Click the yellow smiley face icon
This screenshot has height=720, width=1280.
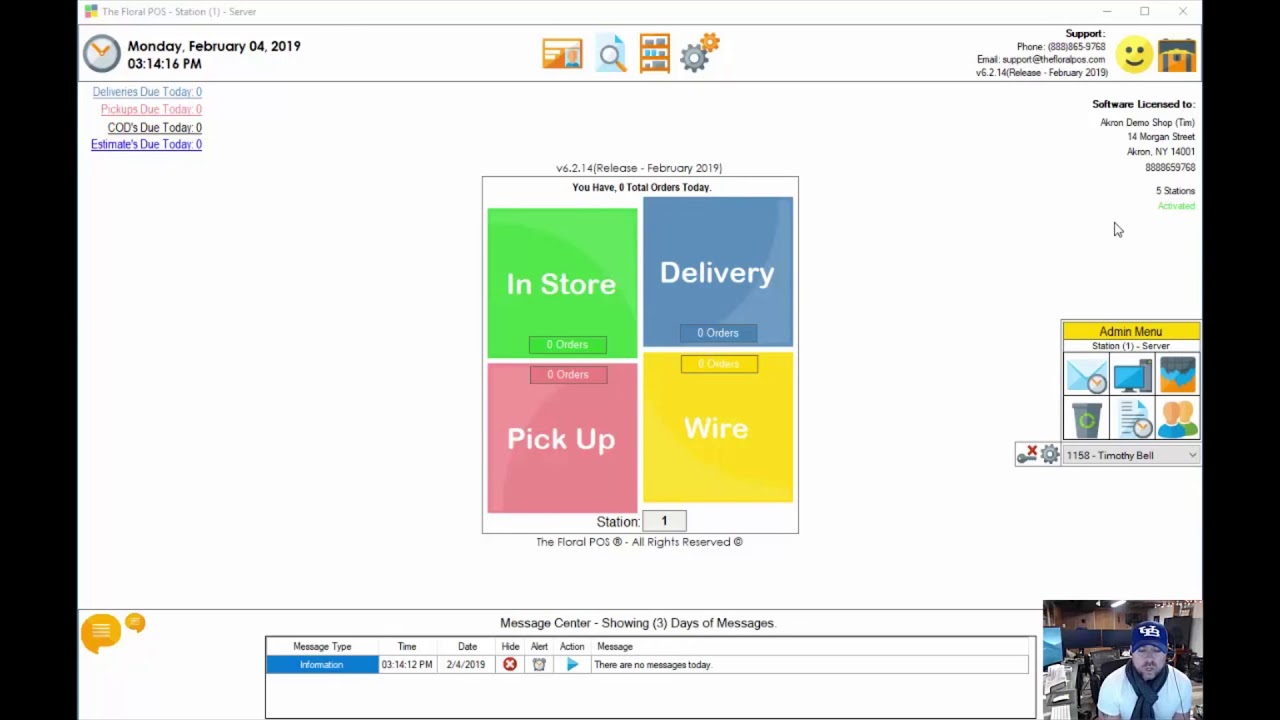pyautogui.click(x=1134, y=54)
